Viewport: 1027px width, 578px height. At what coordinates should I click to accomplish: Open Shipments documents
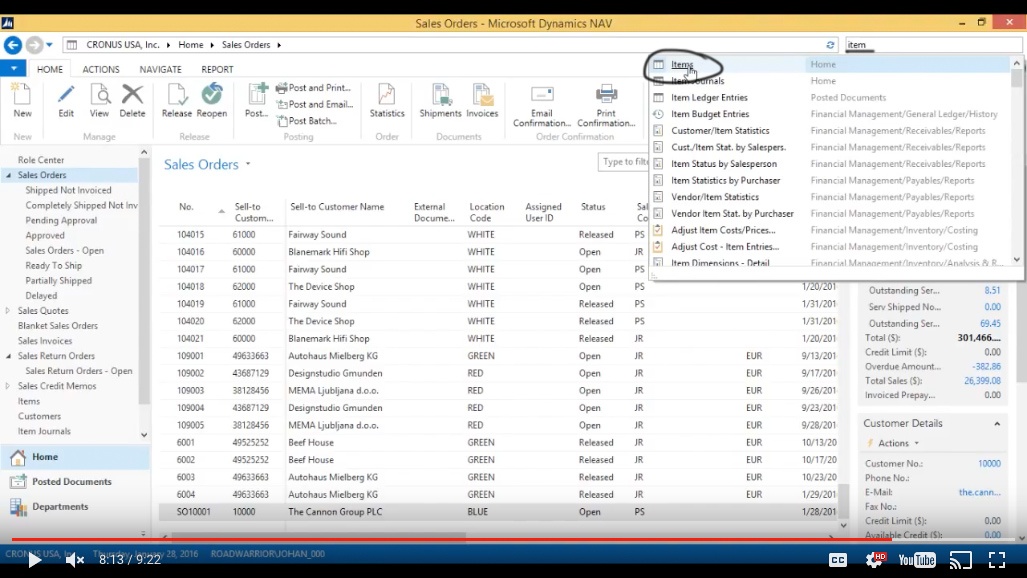point(440,100)
